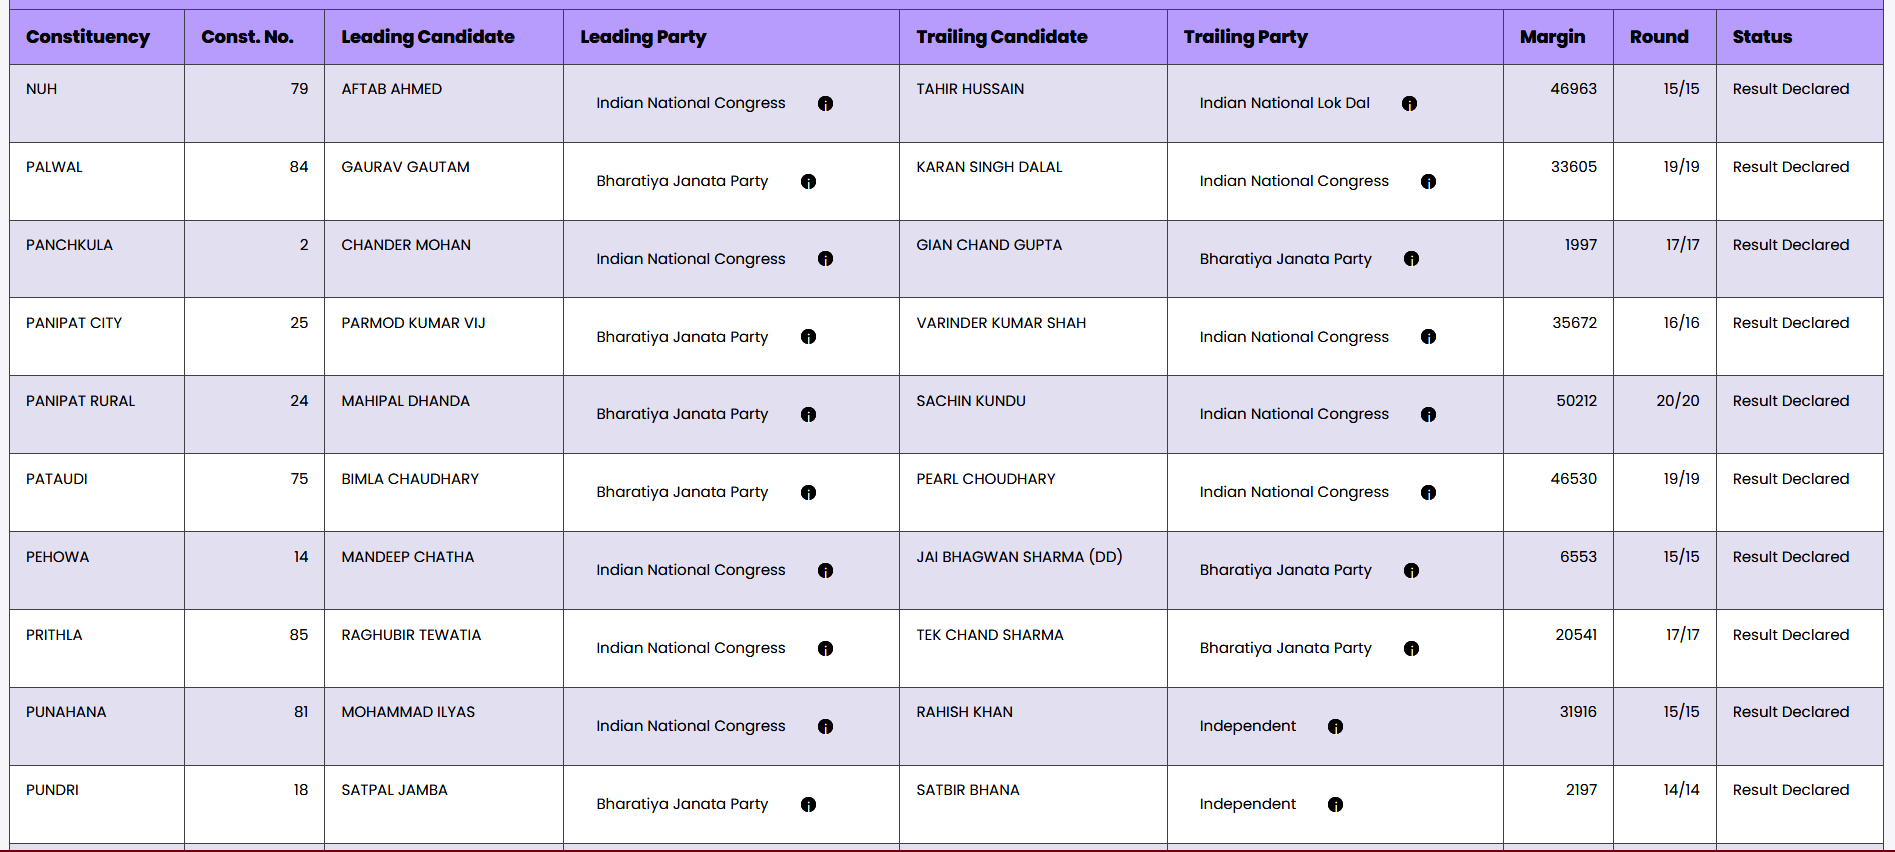Select leading candidate AFTAB AHMED
1895x852 pixels.
pos(391,89)
